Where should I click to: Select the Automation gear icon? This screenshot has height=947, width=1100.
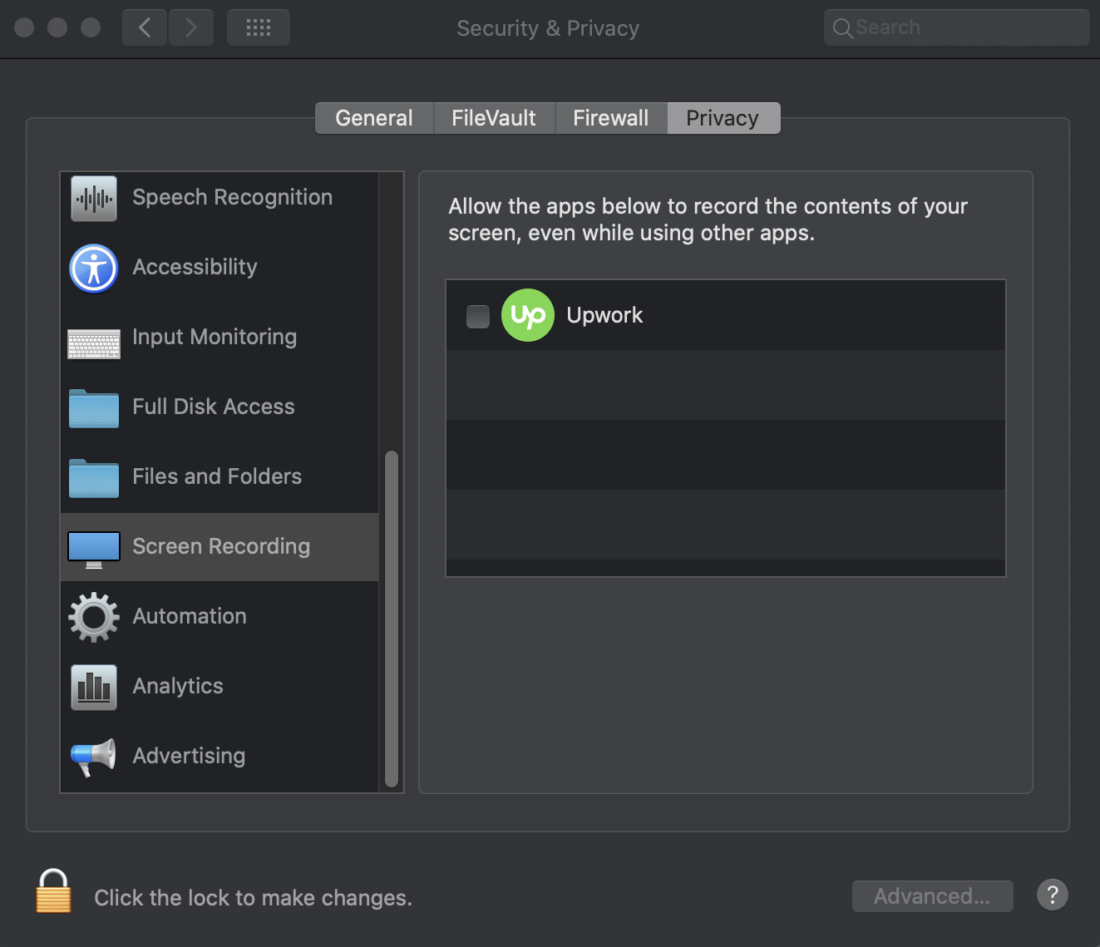93,617
